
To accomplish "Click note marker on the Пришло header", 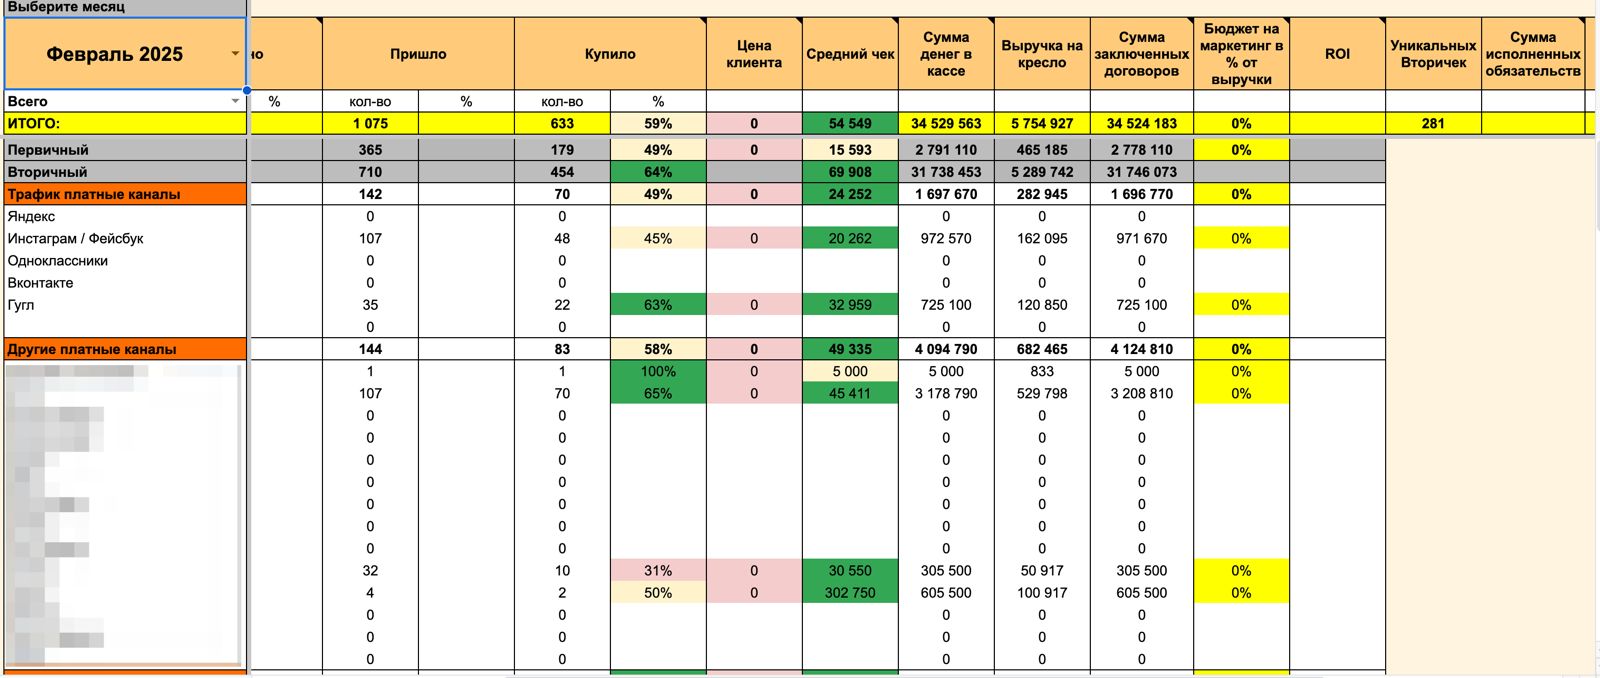I will coord(510,21).
